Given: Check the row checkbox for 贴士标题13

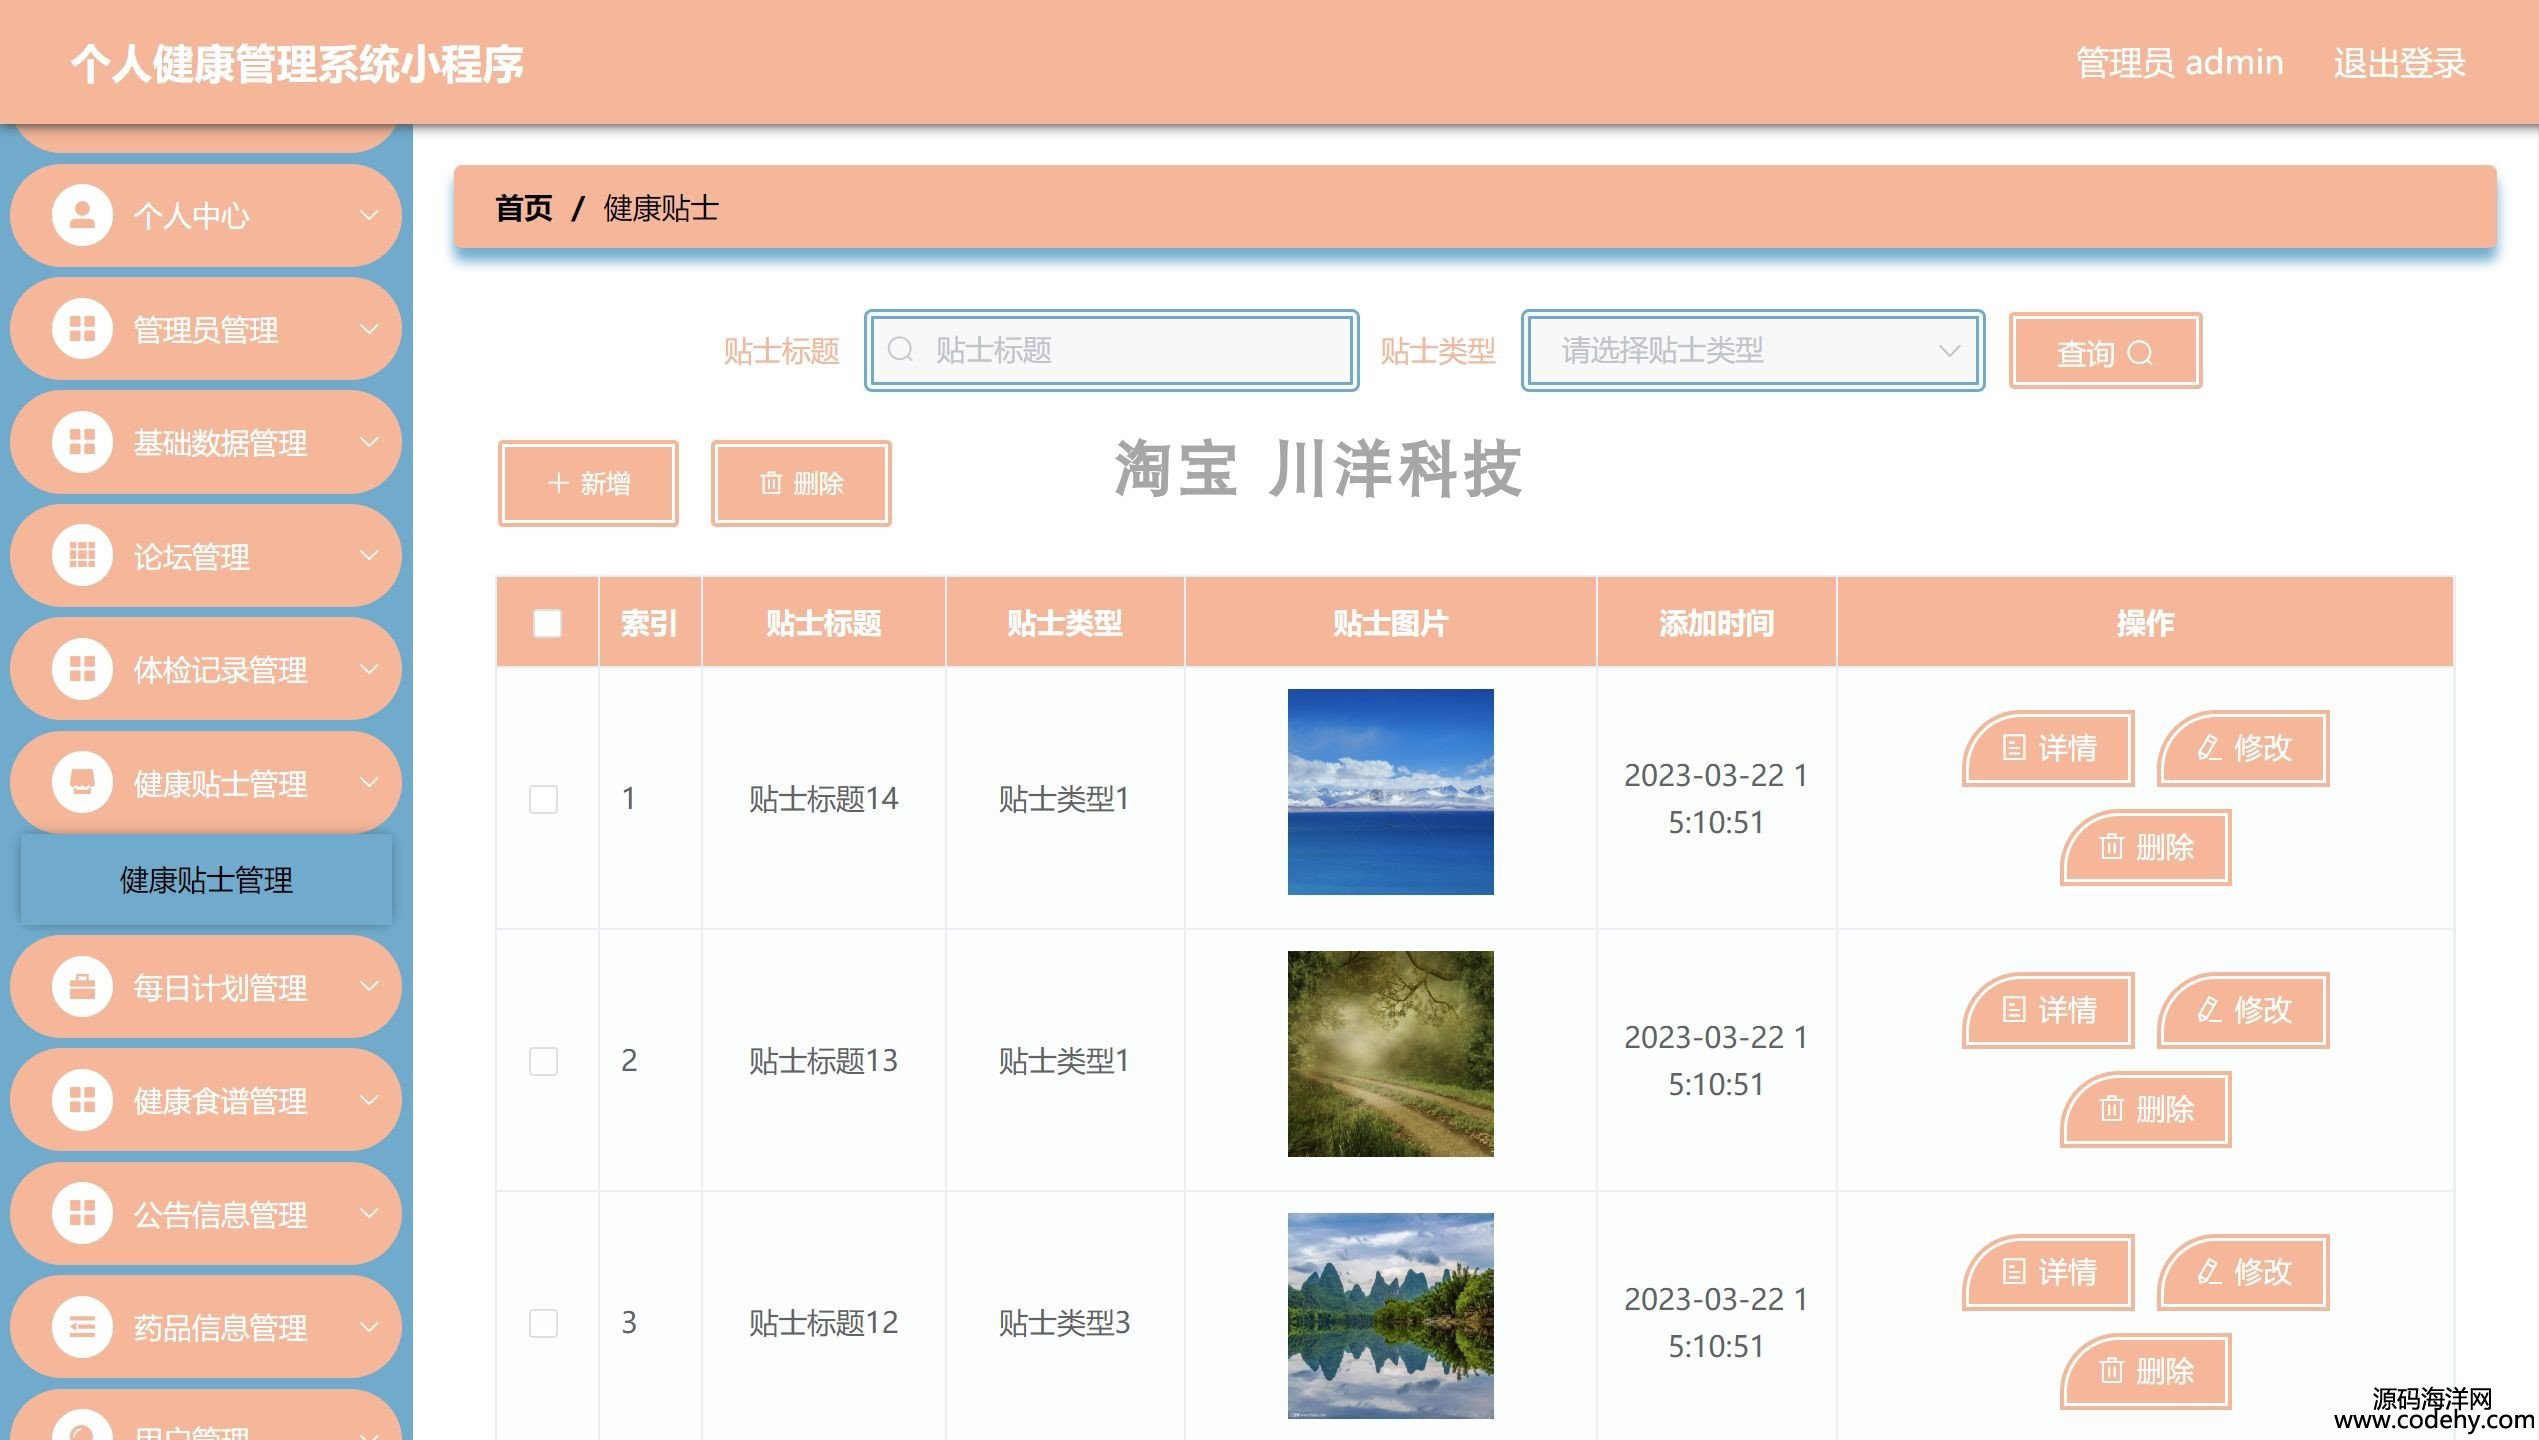Looking at the screenshot, I should coord(543,1061).
